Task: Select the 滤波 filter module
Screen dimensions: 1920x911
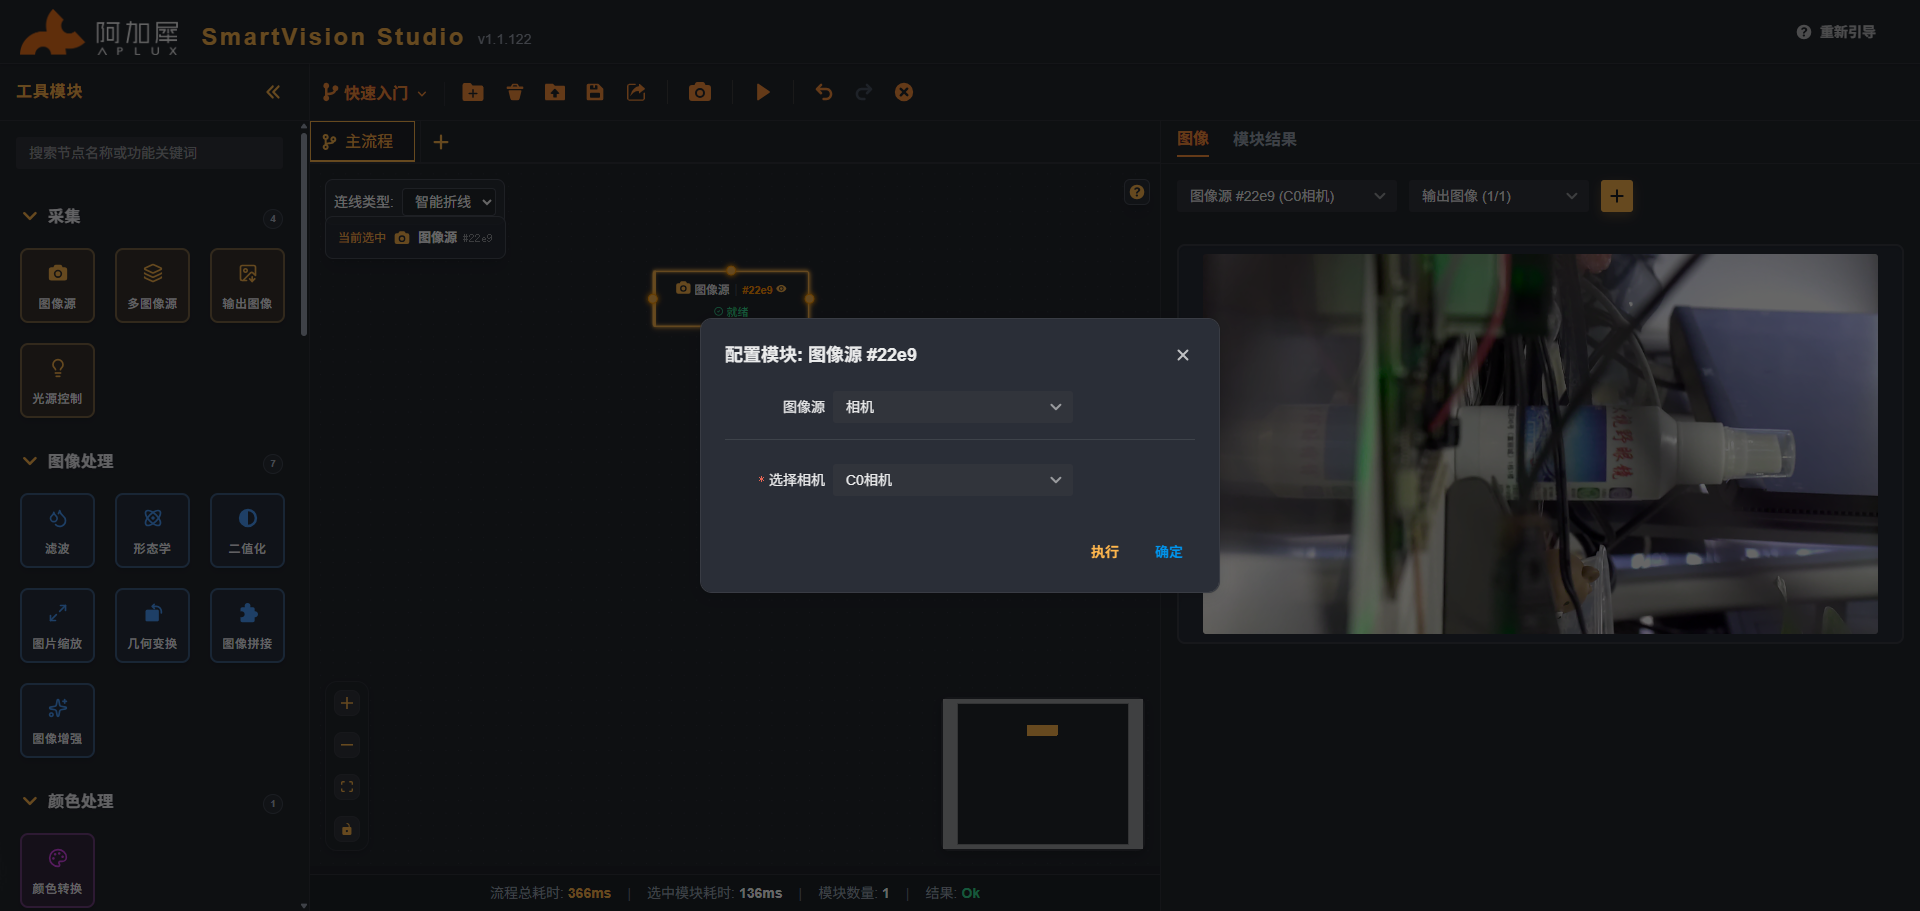Action: click(x=57, y=530)
